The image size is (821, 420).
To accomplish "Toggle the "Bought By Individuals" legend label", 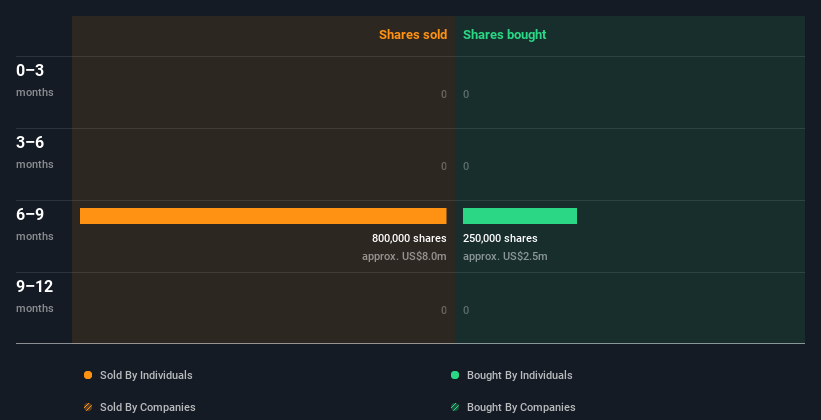I will click(x=519, y=375).
